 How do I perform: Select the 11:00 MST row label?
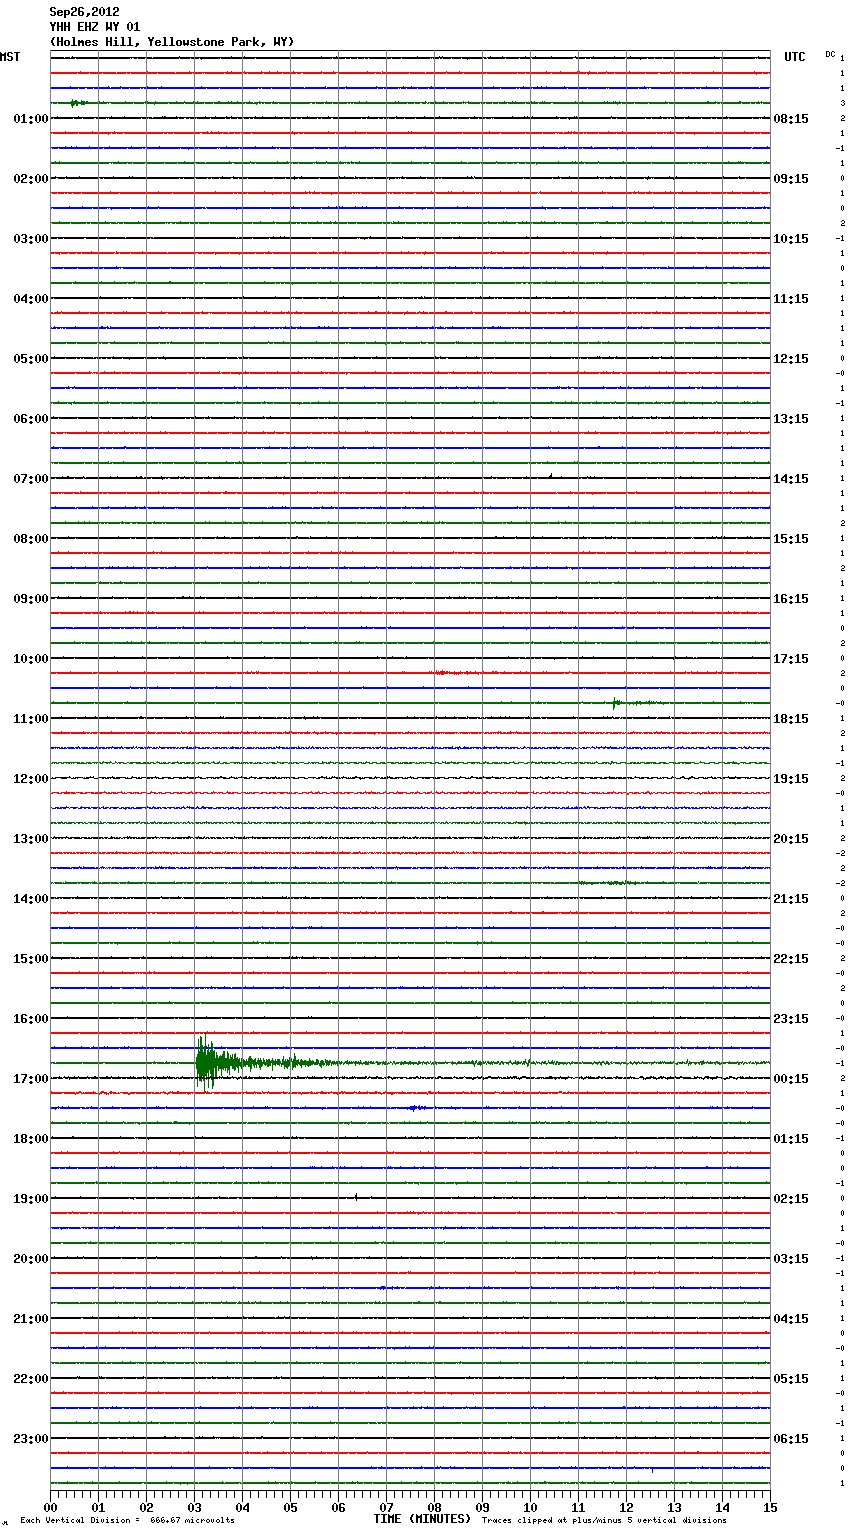[30, 719]
